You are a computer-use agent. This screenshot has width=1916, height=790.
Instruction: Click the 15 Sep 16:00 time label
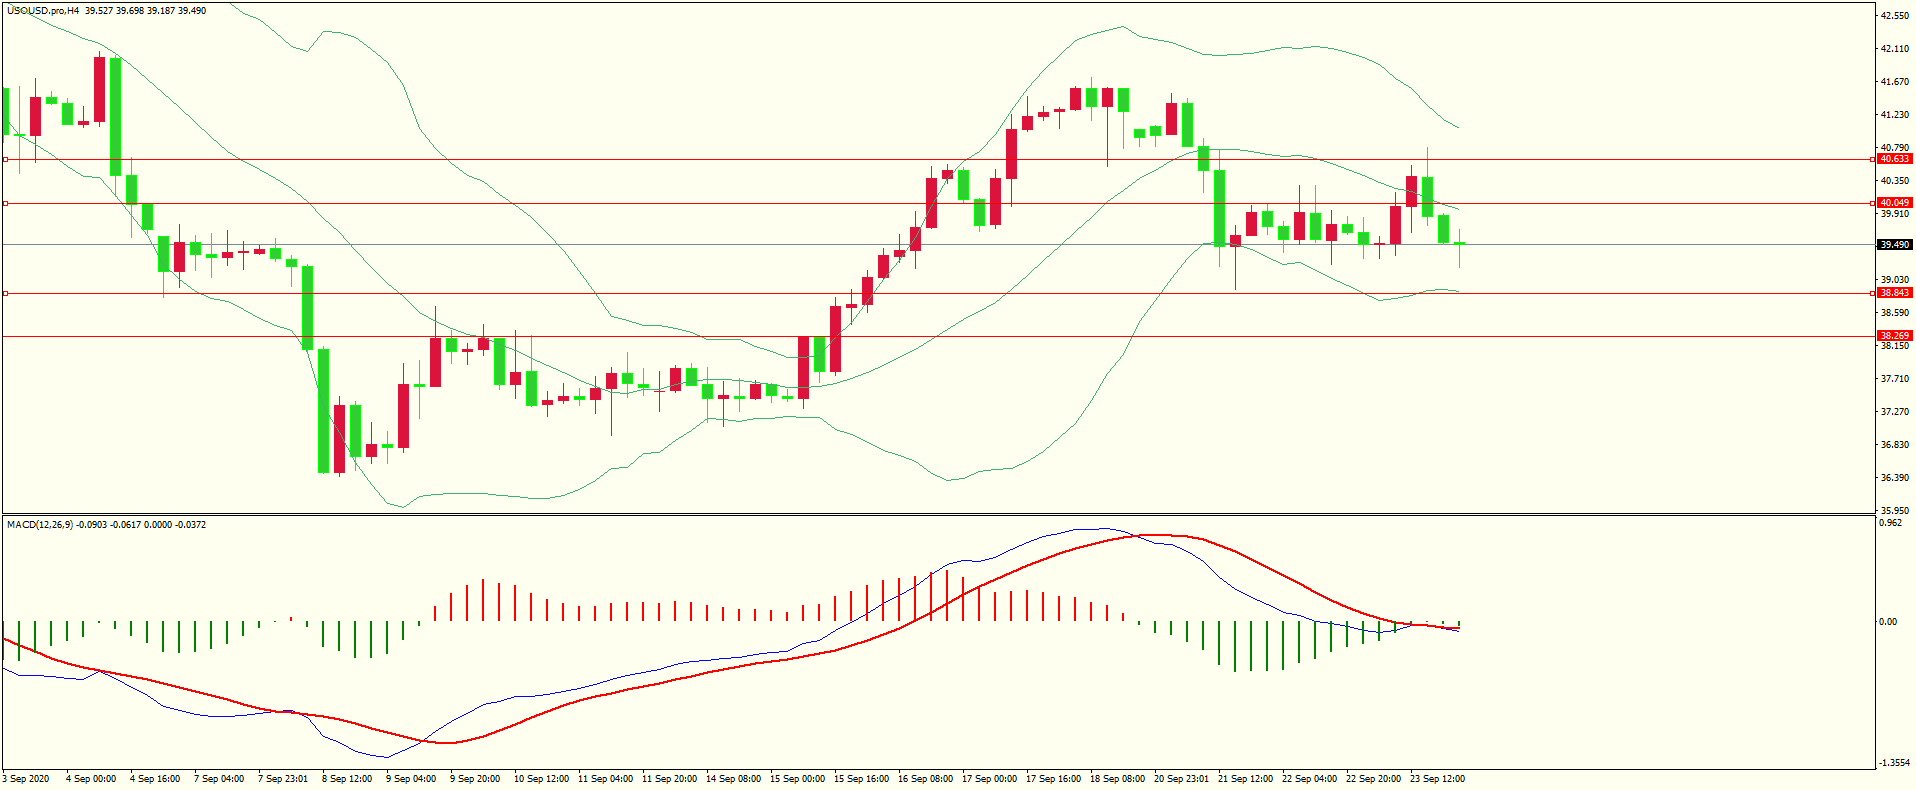pyautogui.click(x=861, y=779)
